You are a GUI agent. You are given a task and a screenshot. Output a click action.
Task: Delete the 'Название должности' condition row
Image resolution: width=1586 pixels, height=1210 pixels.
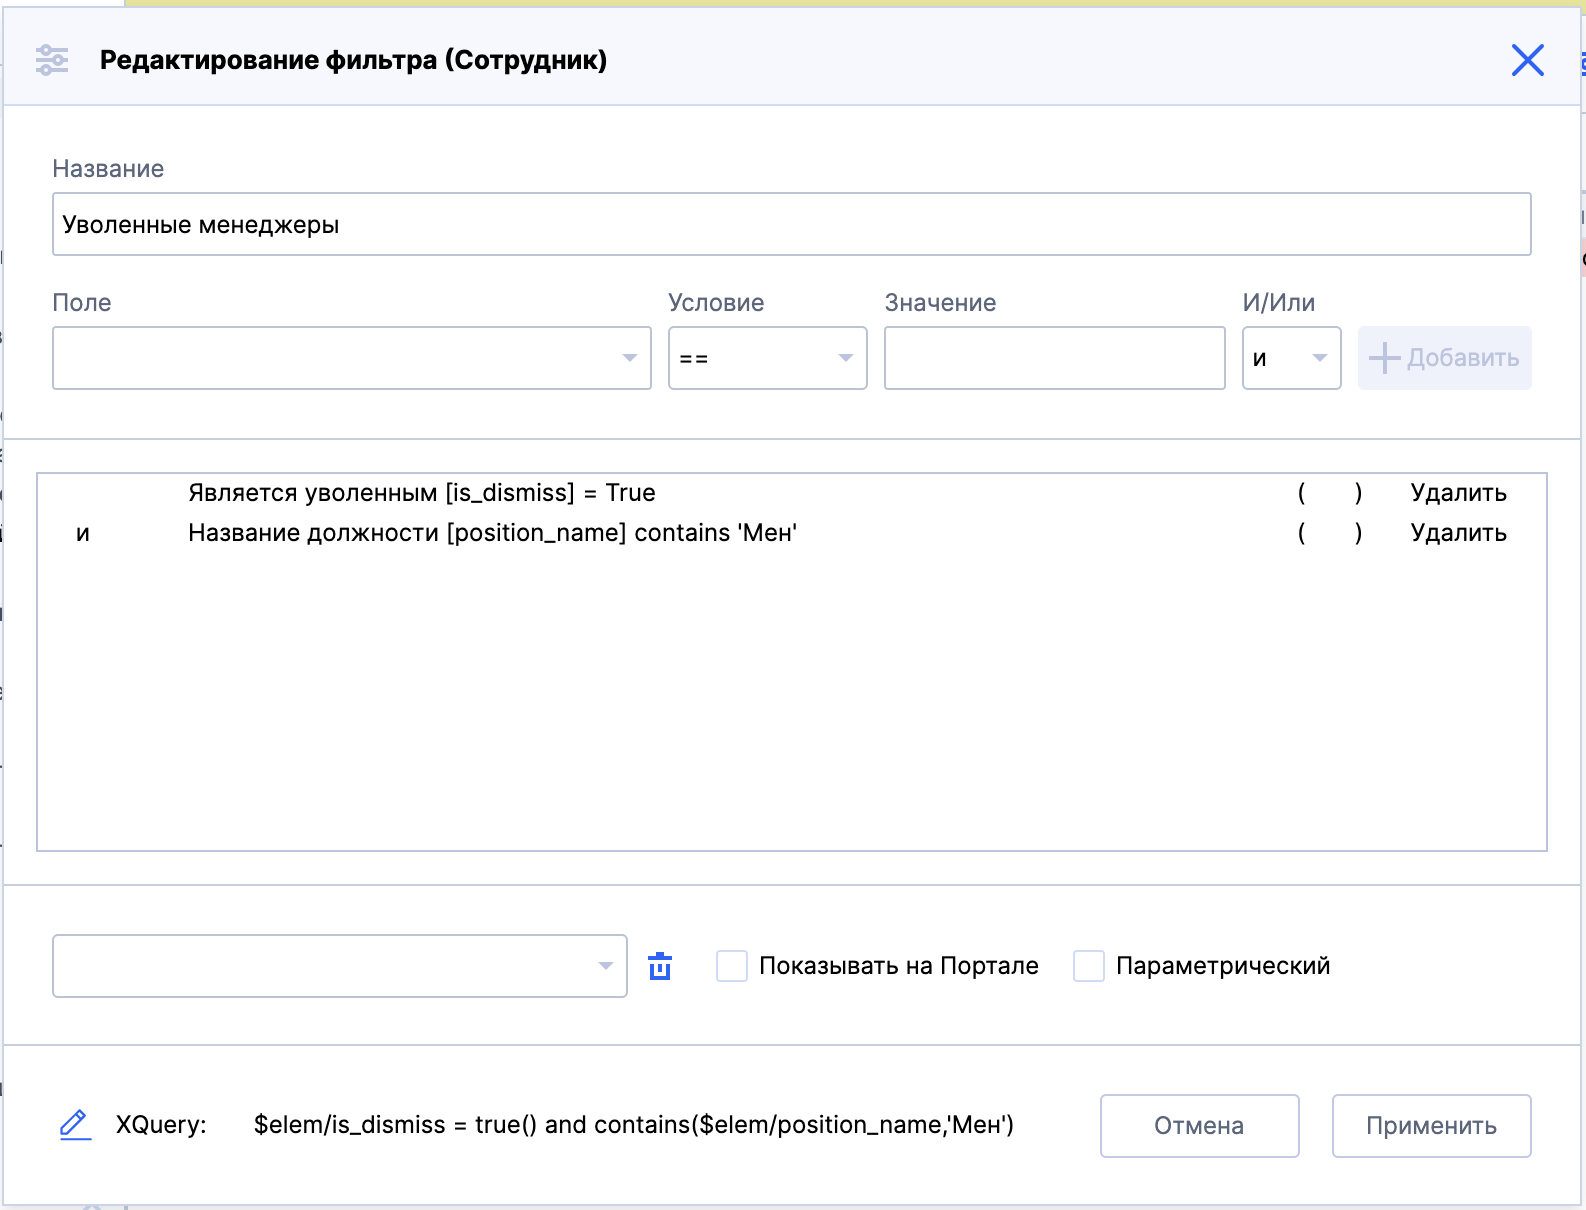(1458, 533)
